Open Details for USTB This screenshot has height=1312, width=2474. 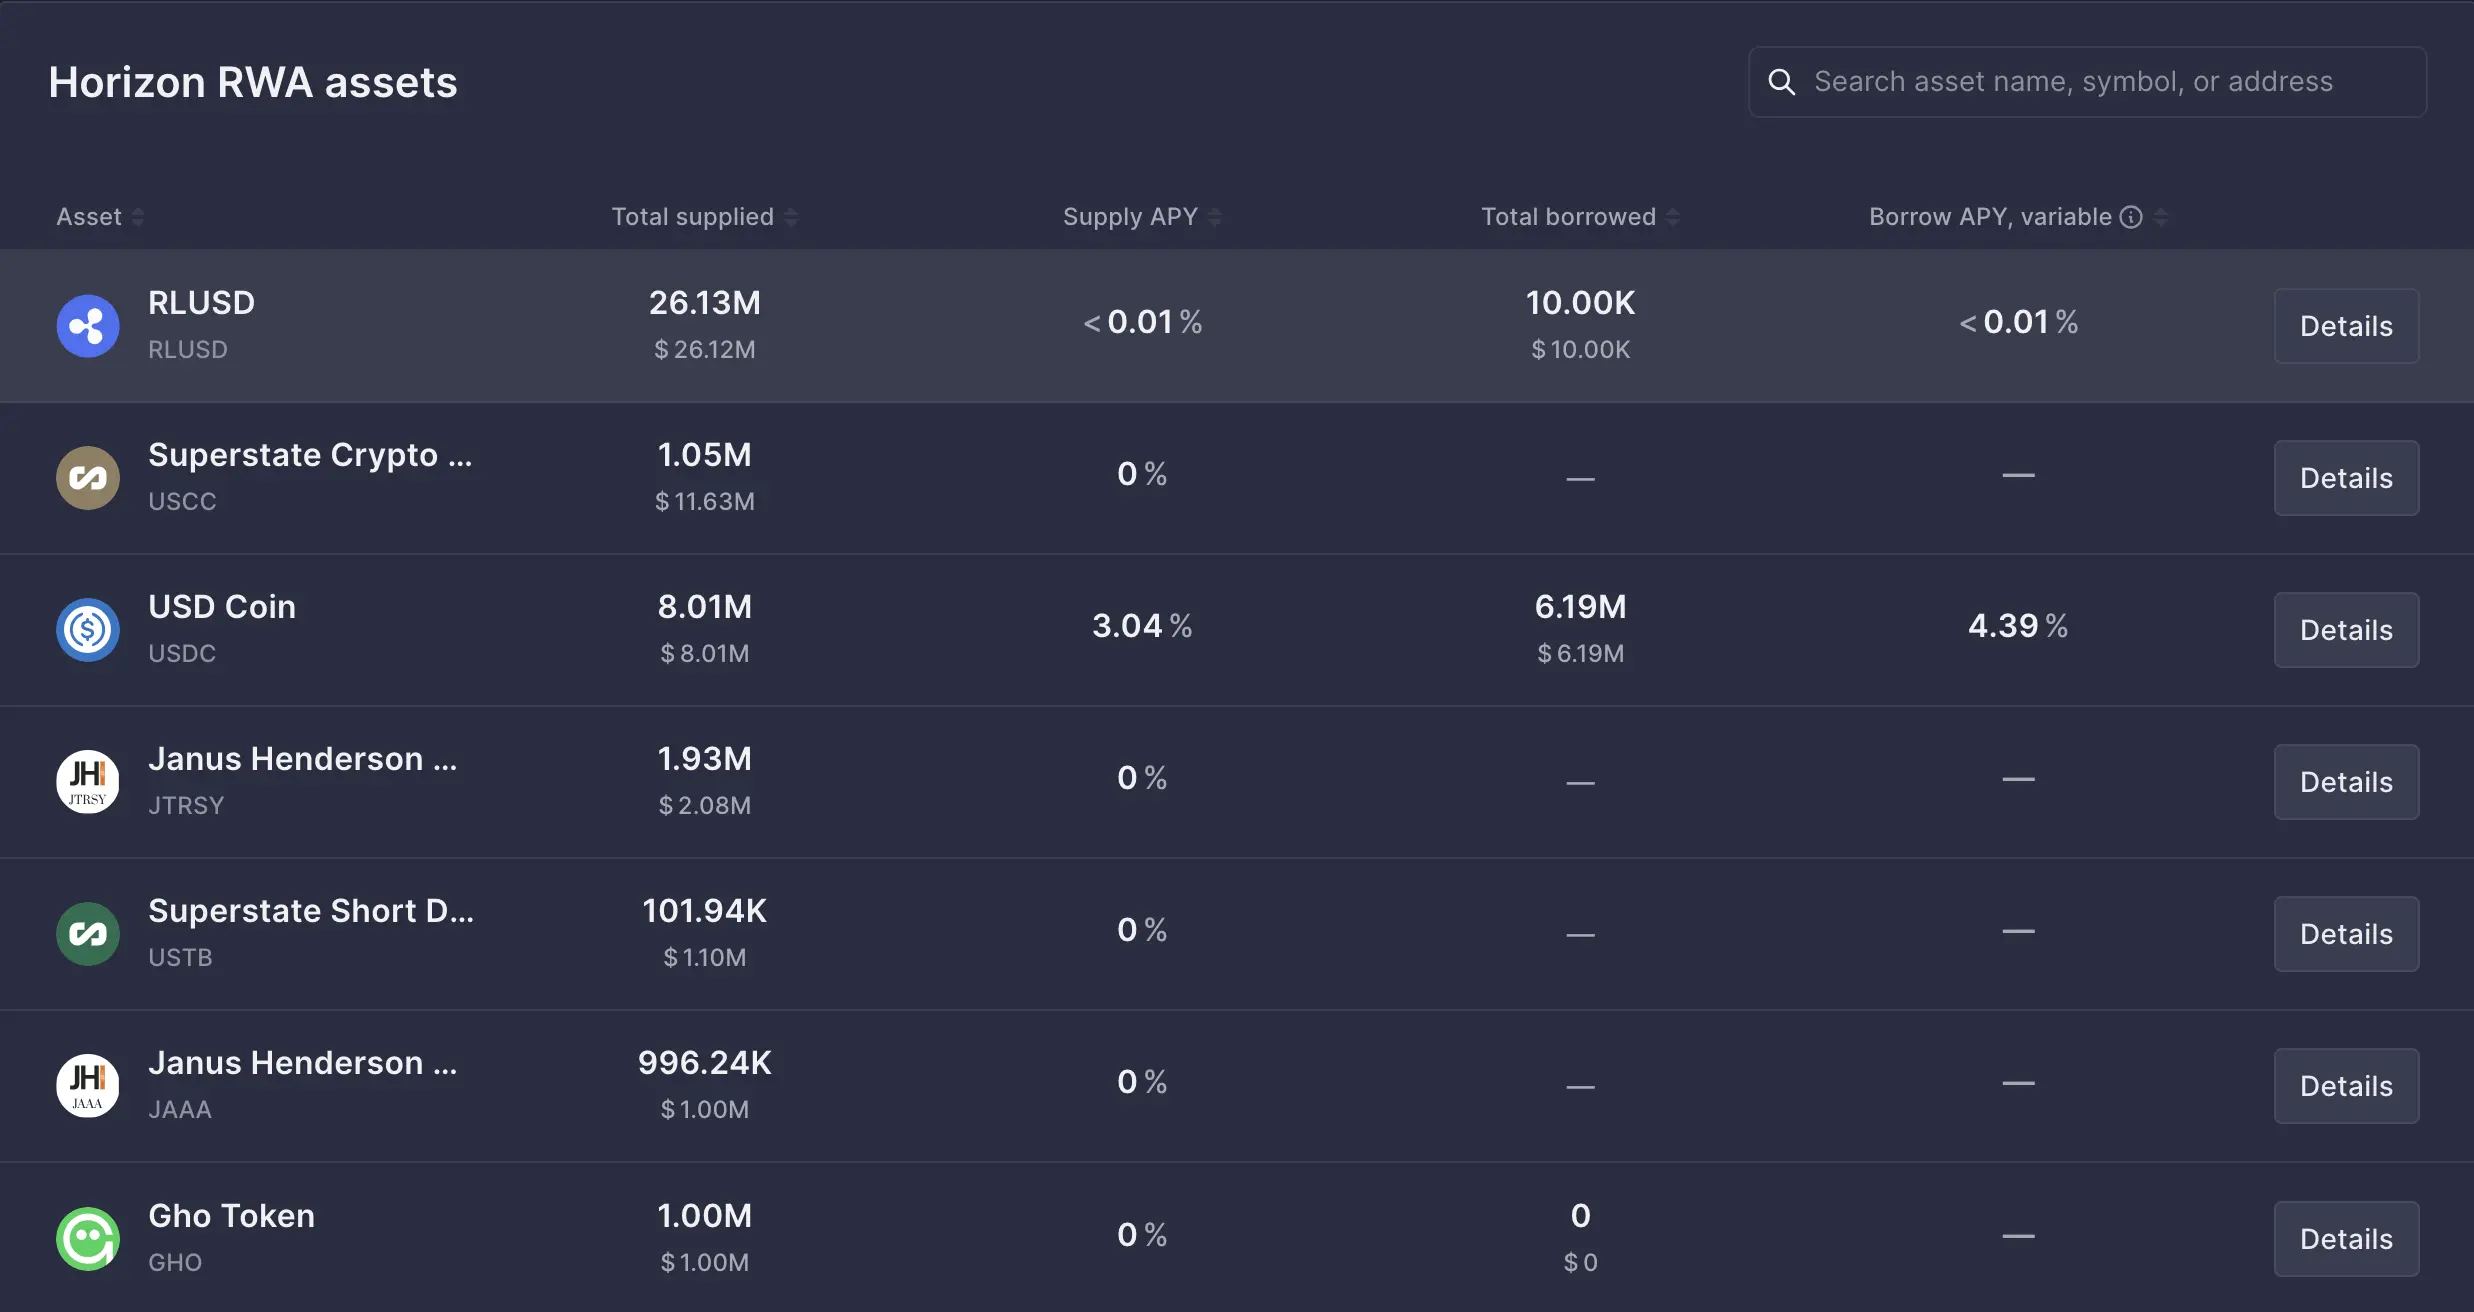[x=2346, y=934]
